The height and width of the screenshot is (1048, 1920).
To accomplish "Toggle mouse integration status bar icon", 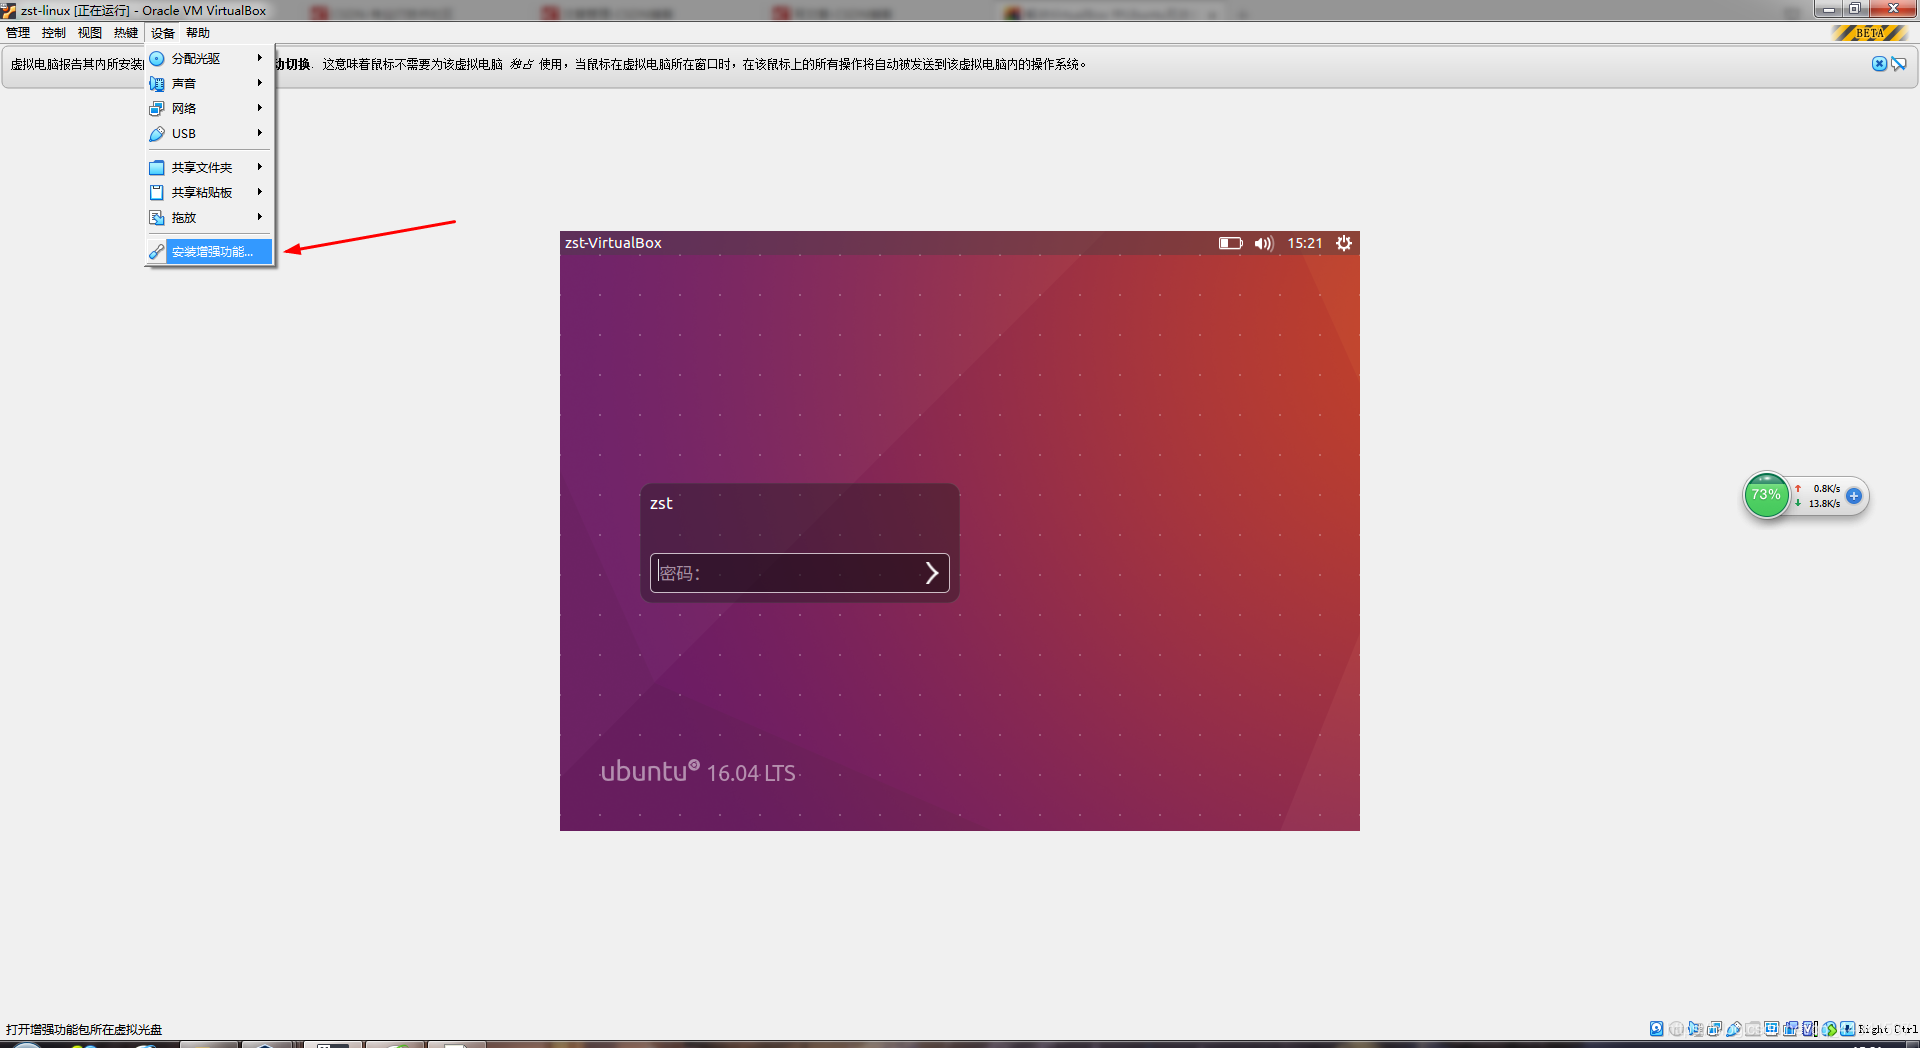I will coord(1829,1029).
